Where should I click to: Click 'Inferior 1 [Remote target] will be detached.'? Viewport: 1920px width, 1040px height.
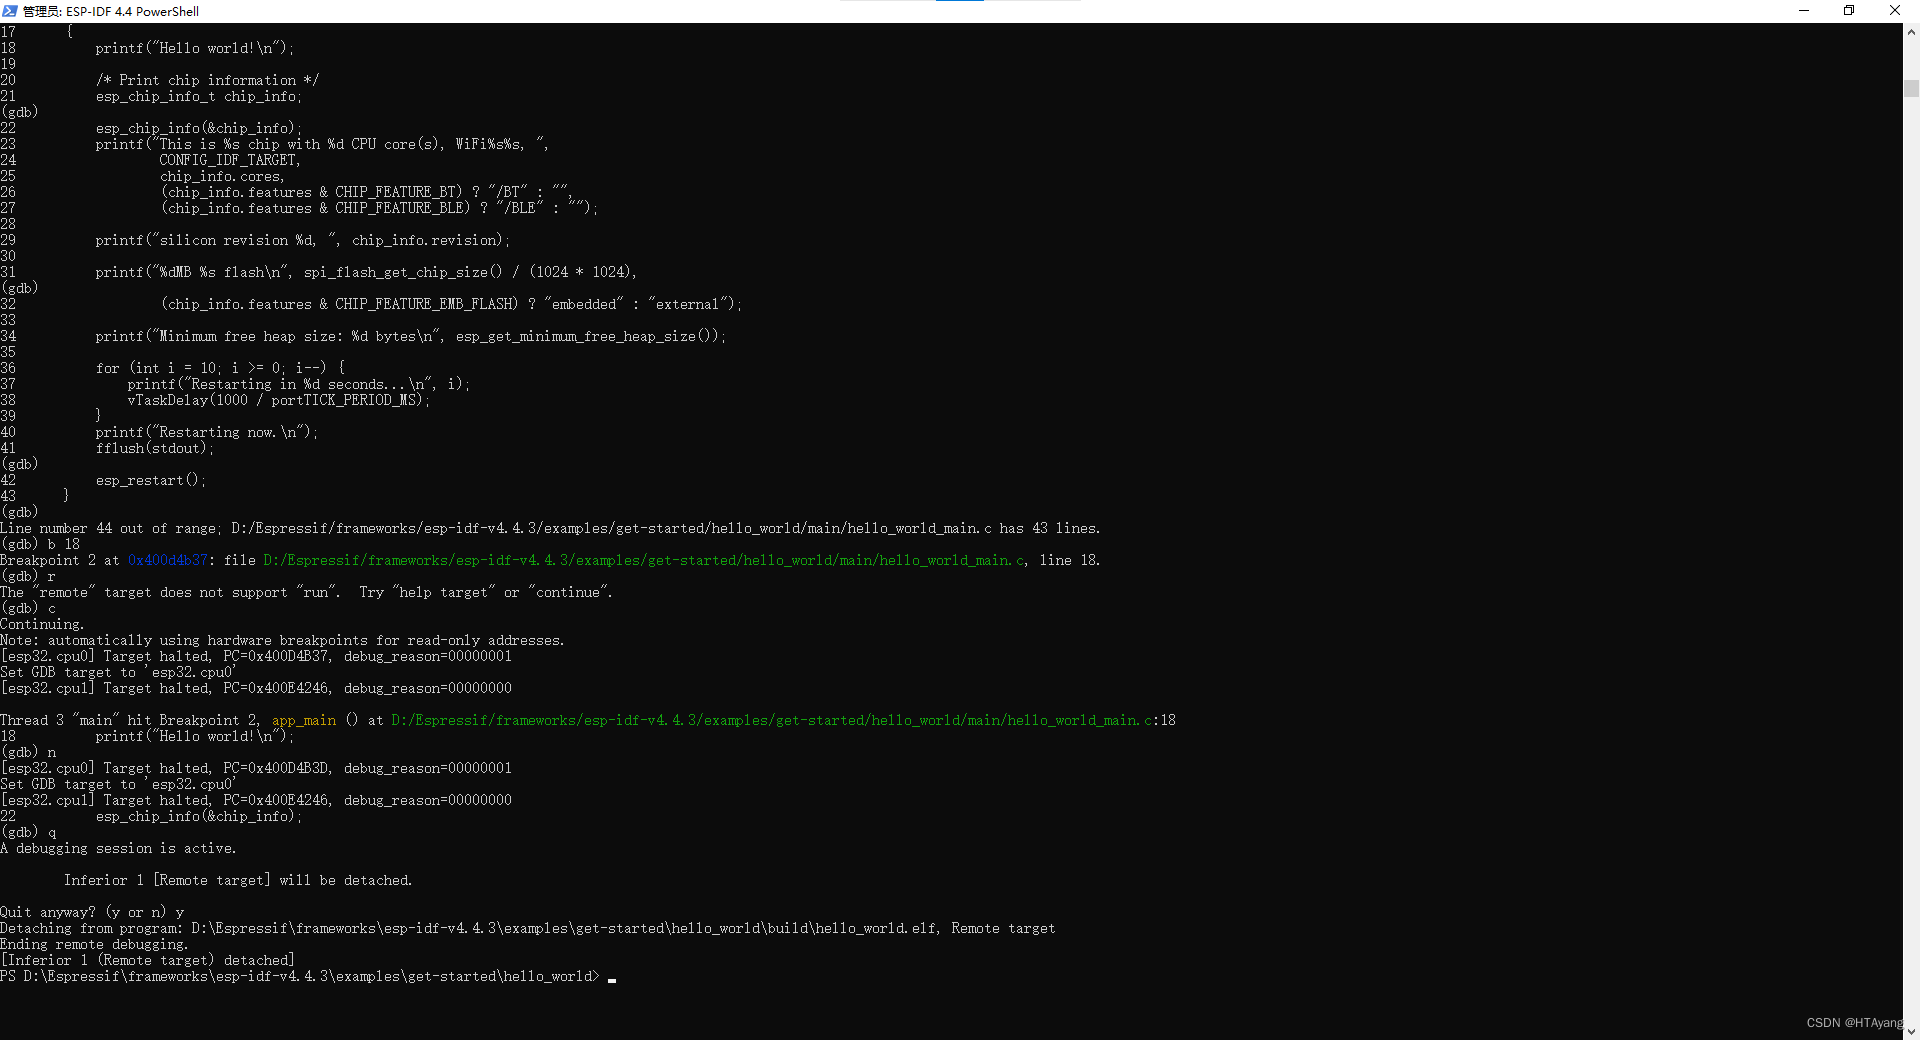238,880
